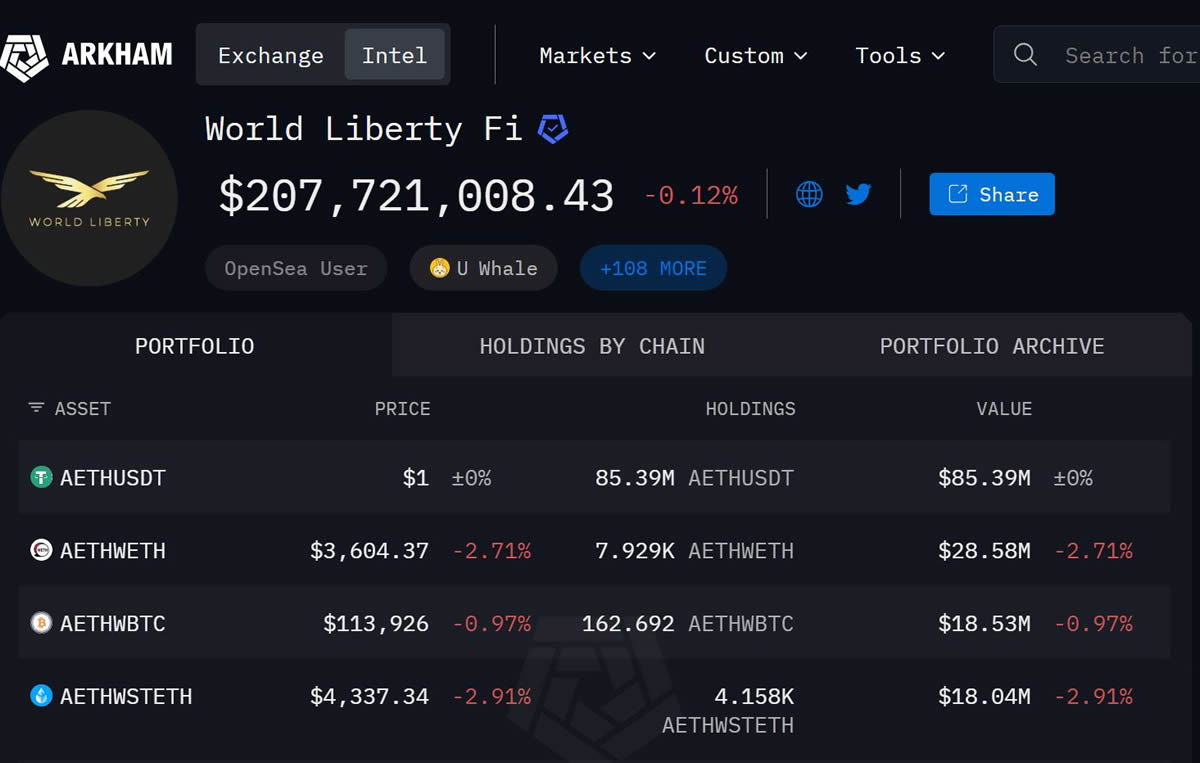The height and width of the screenshot is (763, 1200).
Task: Click the blue verified badge icon
Action: pyautogui.click(x=553, y=129)
